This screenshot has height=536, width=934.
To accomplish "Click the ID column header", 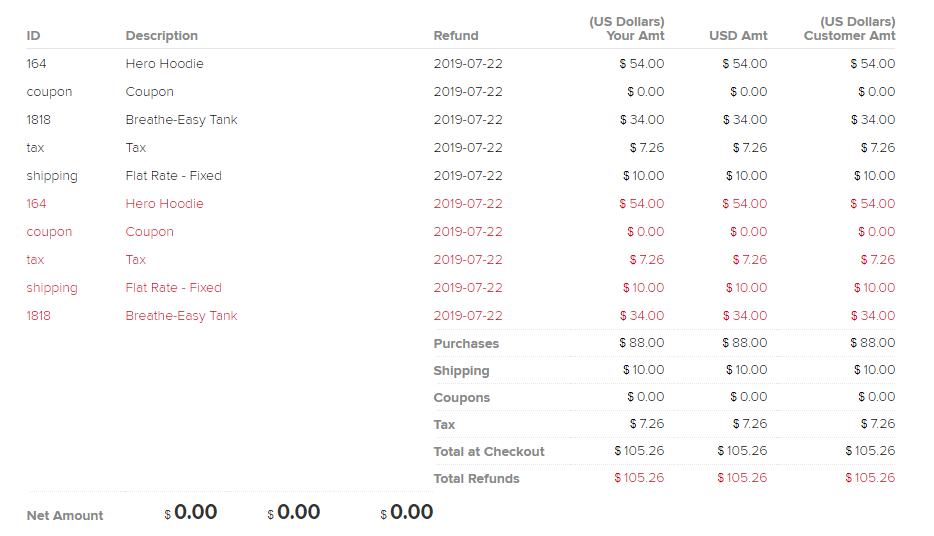I will [x=33, y=36].
